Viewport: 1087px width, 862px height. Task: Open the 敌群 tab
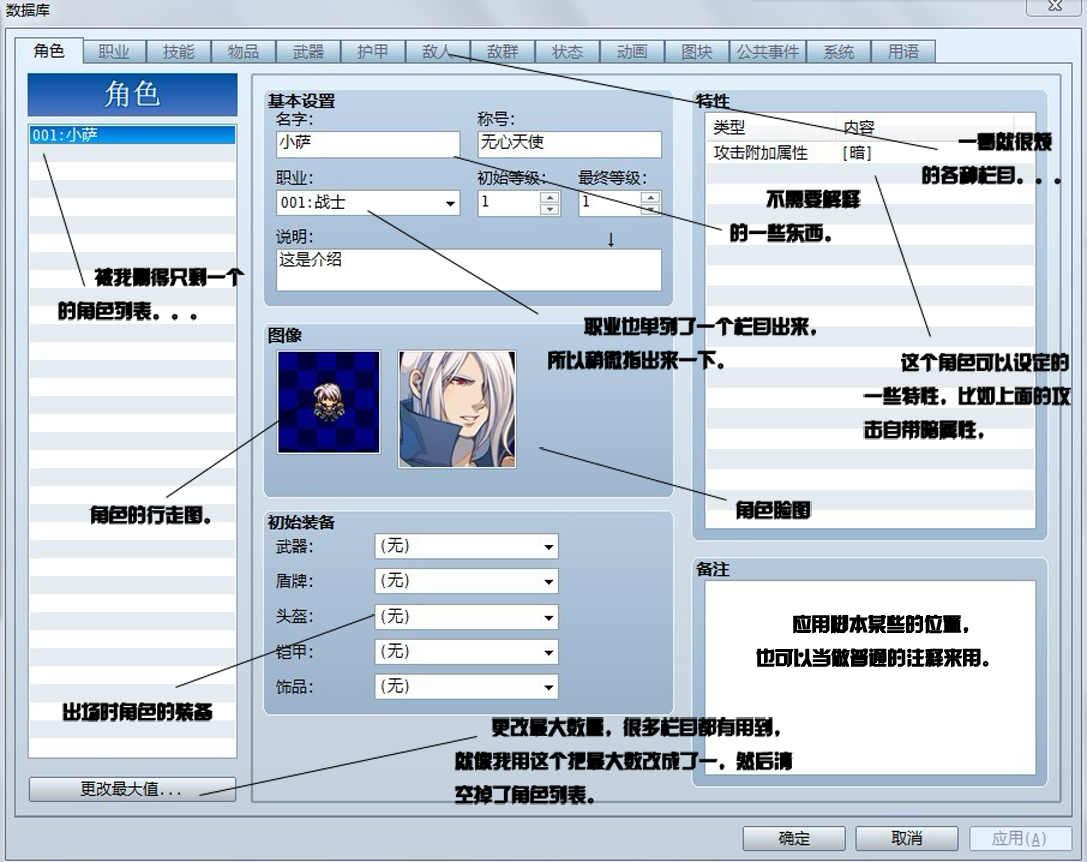click(x=503, y=52)
